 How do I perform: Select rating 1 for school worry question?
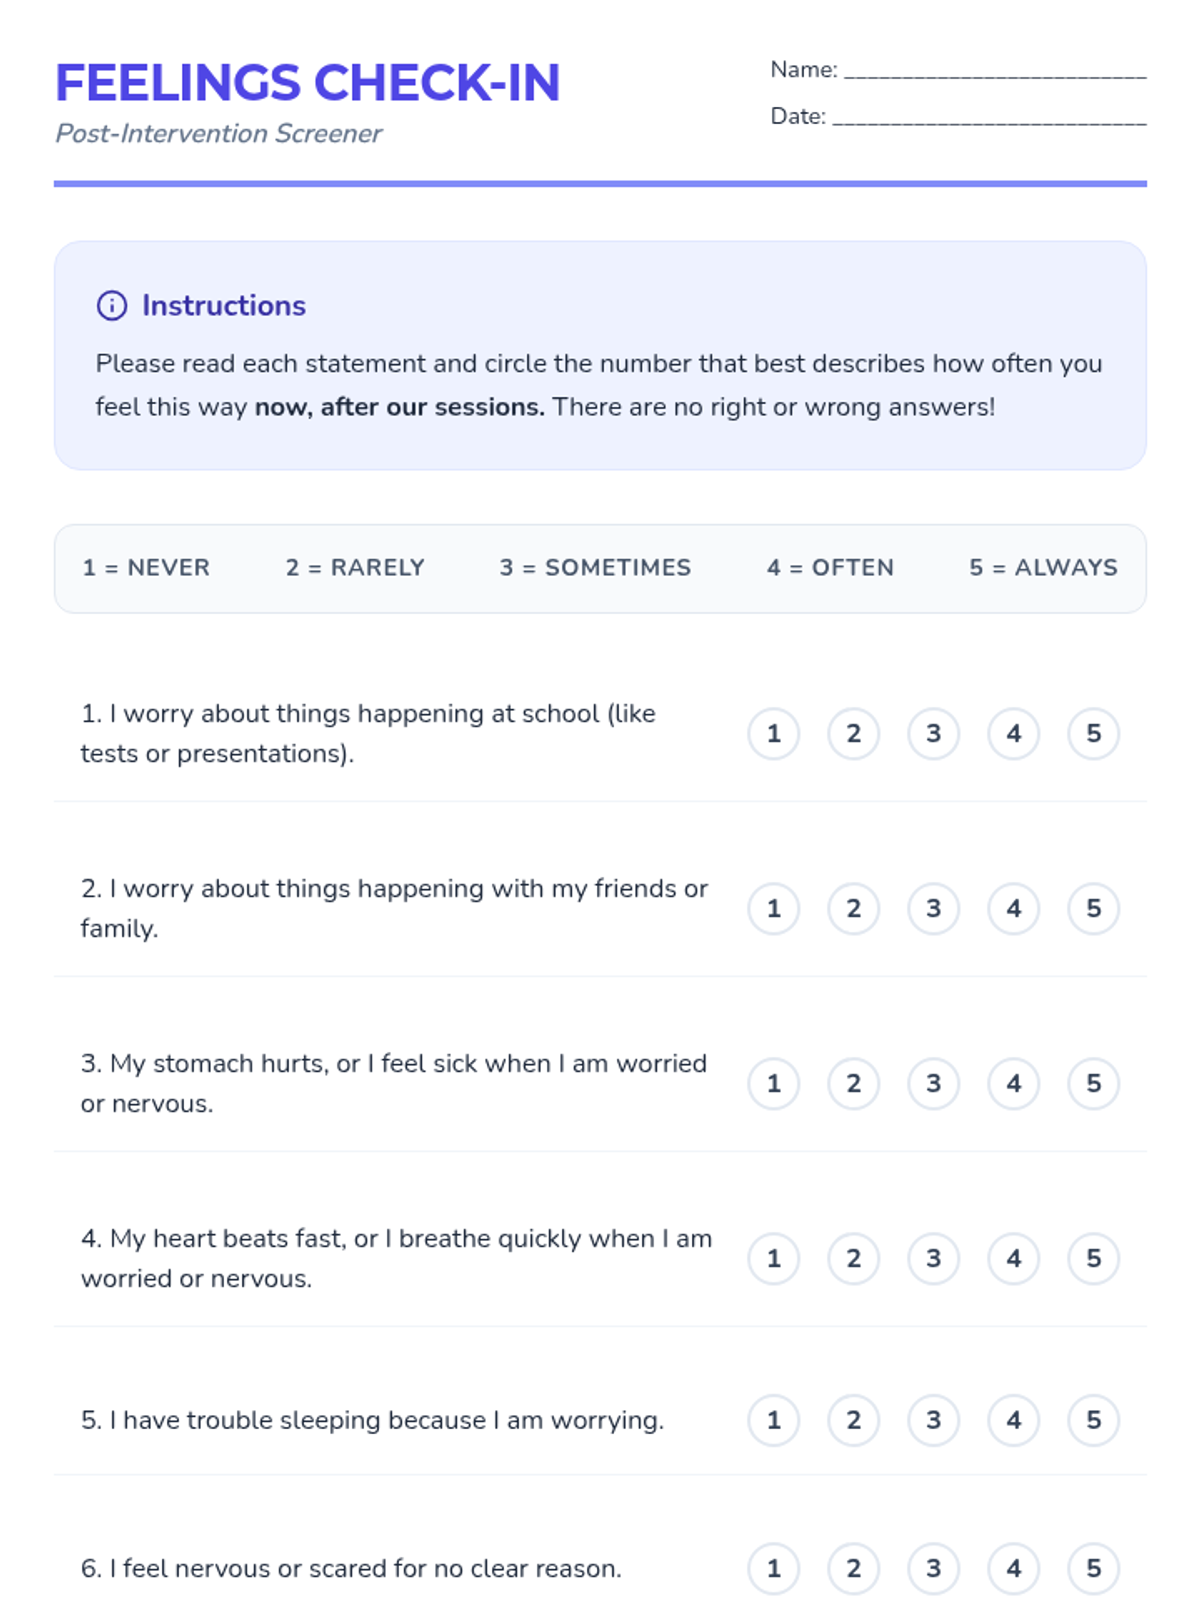773,733
